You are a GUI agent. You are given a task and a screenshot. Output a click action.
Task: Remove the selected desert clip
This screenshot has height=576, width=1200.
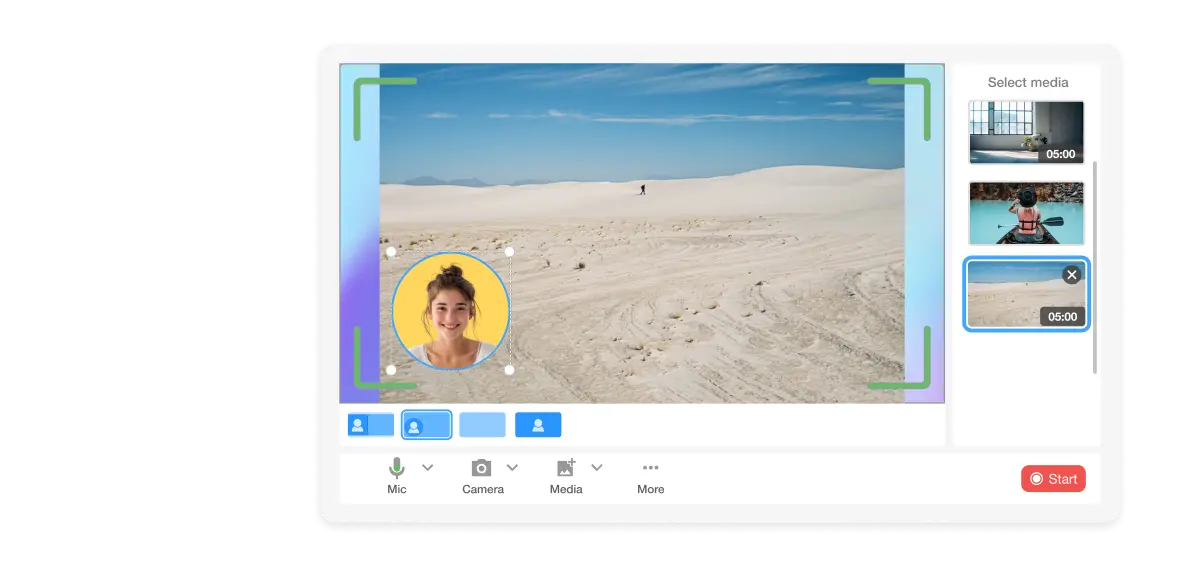(1071, 274)
